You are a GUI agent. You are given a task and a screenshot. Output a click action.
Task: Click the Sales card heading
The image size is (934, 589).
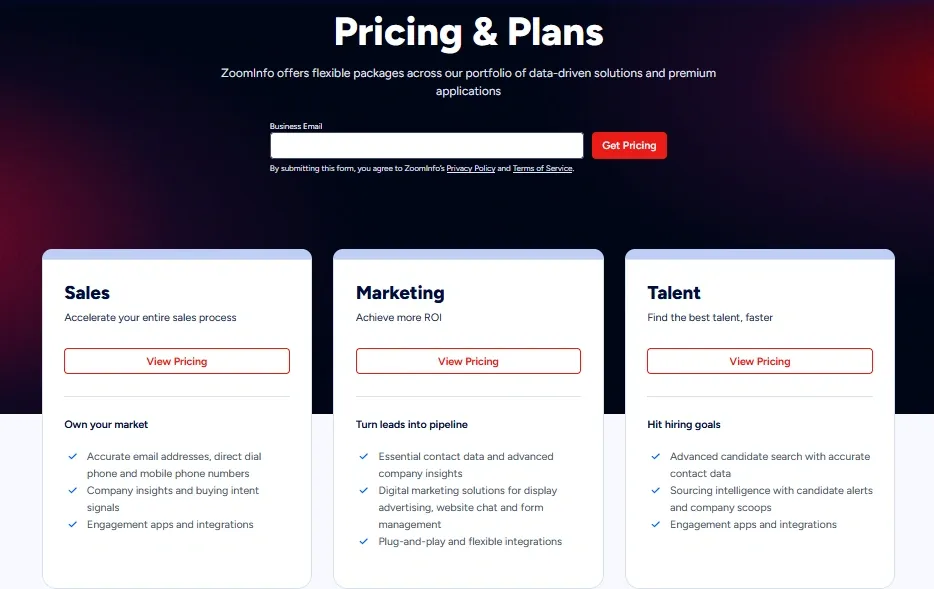point(87,293)
